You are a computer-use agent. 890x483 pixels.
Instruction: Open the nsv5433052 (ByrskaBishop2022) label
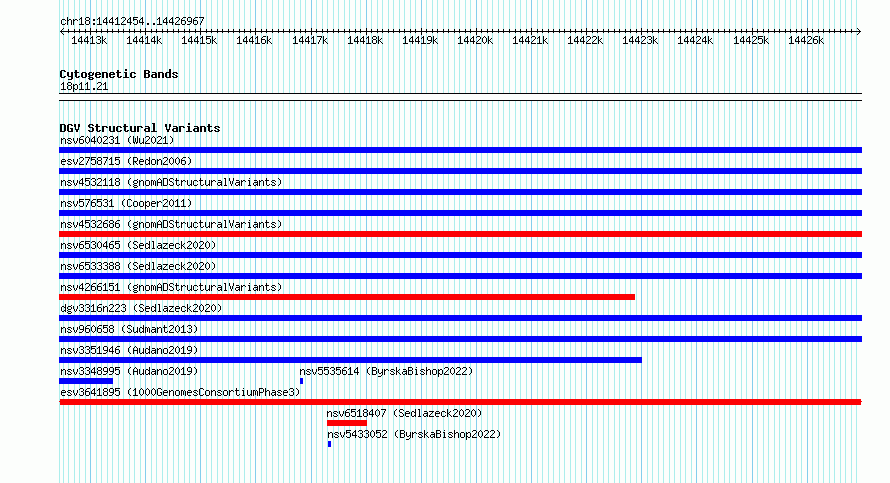click(x=414, y=434)
